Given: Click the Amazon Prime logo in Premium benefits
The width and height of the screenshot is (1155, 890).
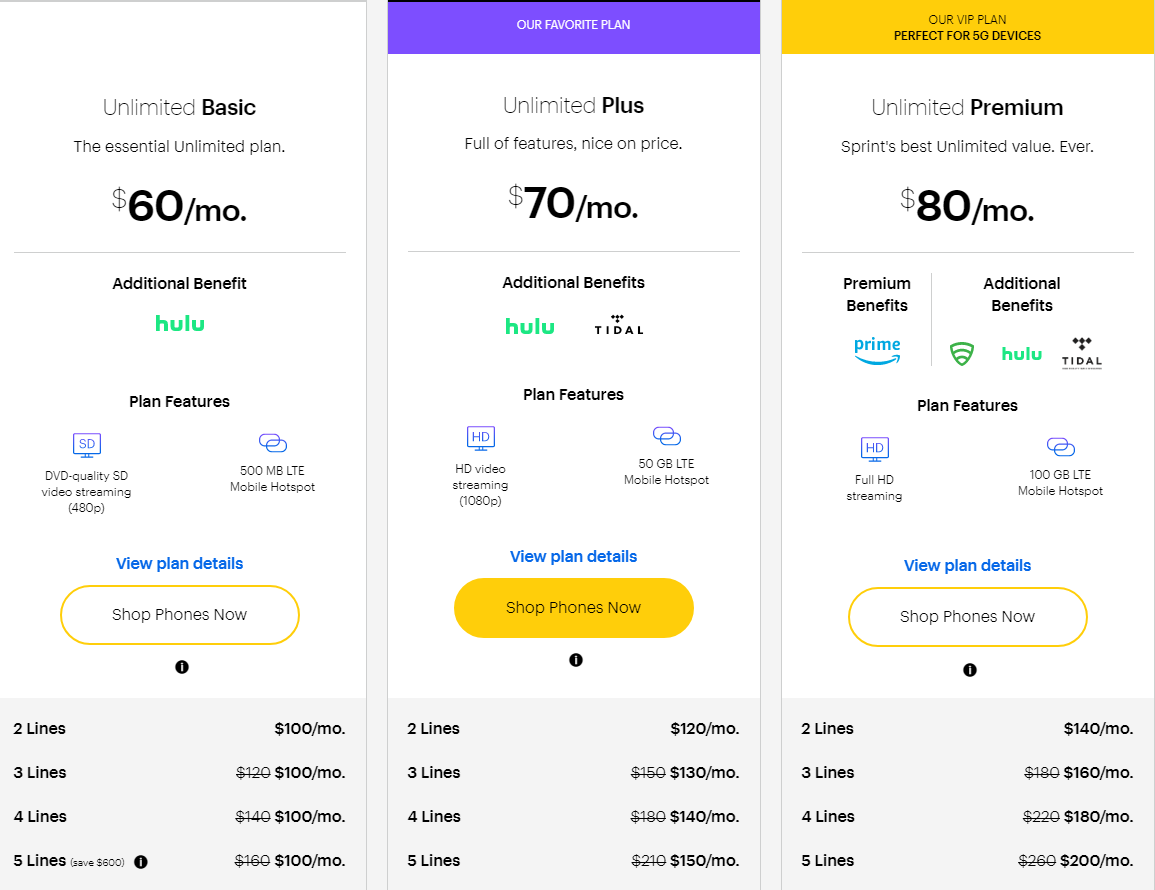Looking at the screenshot, I should click(x=877, y=351).
